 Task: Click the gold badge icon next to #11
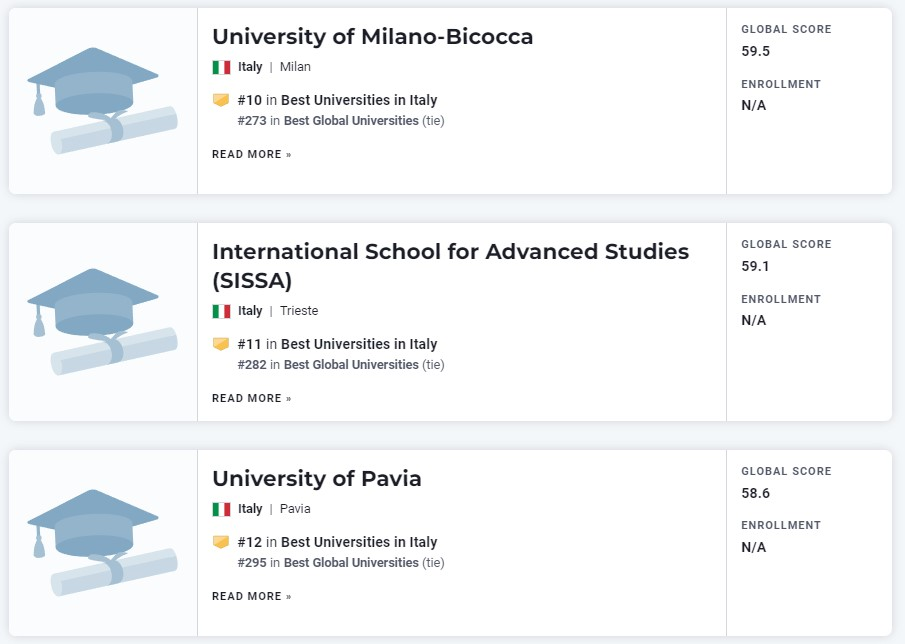click(221, 345)
